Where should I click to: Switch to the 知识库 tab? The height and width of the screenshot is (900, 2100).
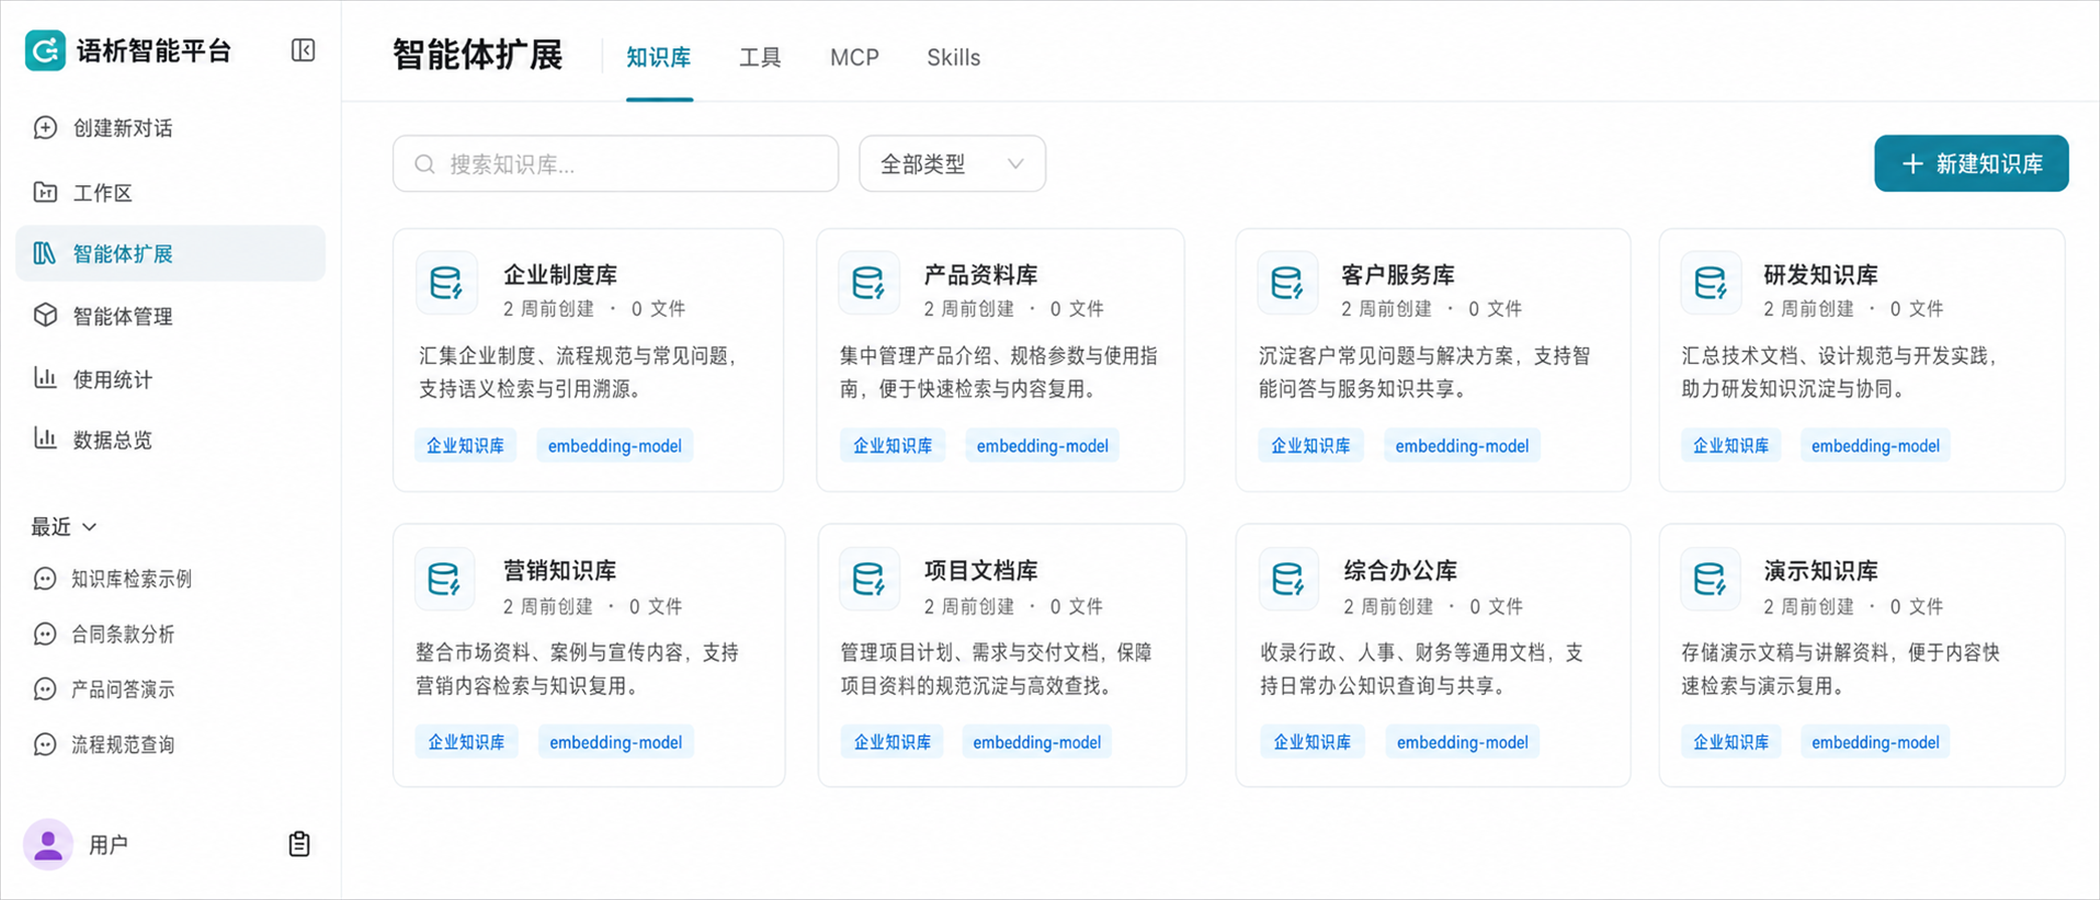659,58
